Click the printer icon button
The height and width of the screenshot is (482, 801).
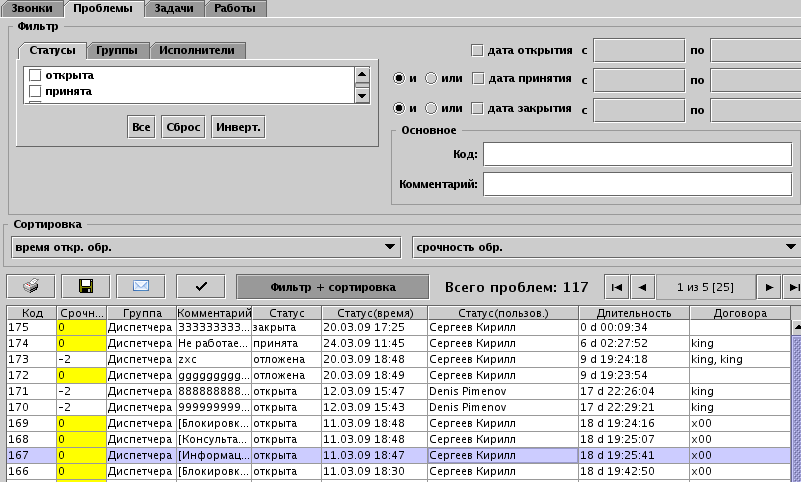point(30,287)
